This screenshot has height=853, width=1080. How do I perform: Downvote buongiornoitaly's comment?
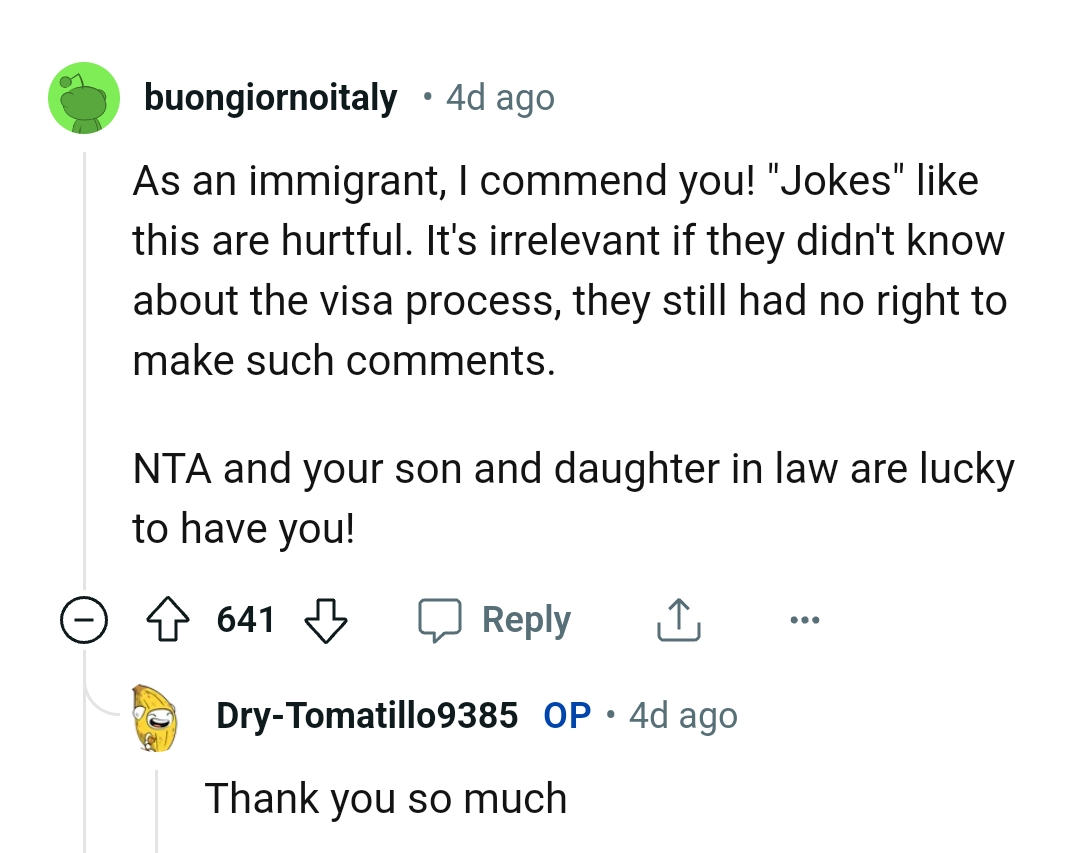325,619
